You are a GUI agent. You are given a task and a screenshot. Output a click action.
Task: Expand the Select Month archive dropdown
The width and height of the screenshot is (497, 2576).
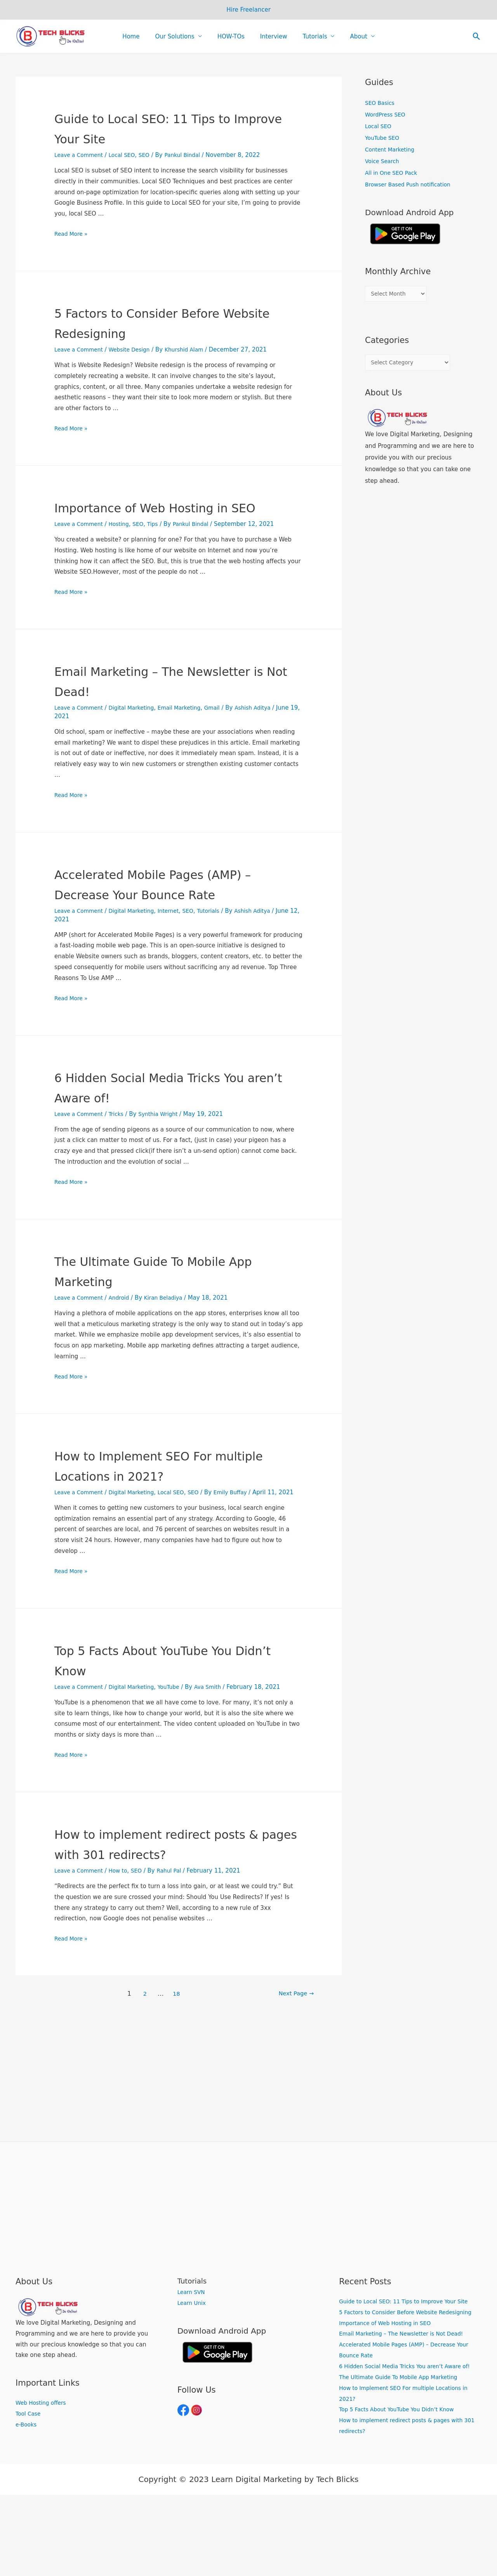click(x=396, y=294)
